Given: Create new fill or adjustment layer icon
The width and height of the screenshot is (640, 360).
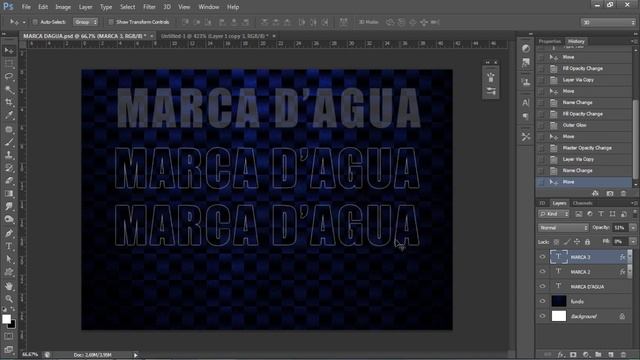Looking at the screenshot, I should [x=586, y=355].
